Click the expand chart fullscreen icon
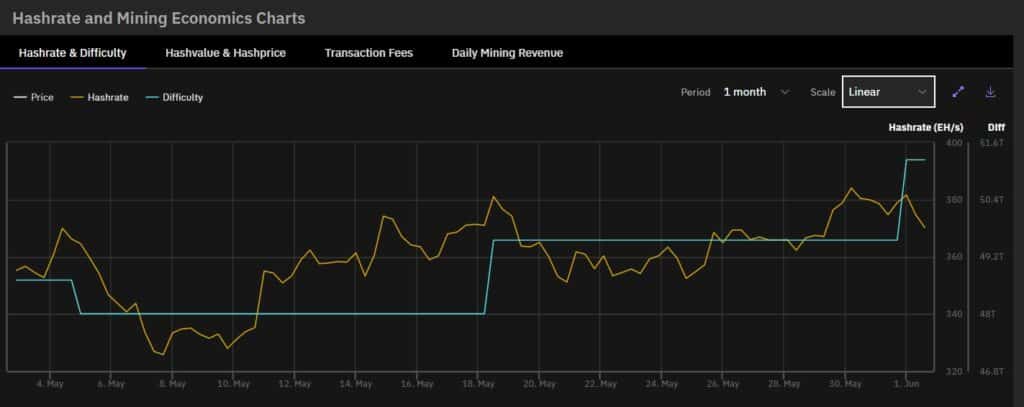 [x=958, y=91]
